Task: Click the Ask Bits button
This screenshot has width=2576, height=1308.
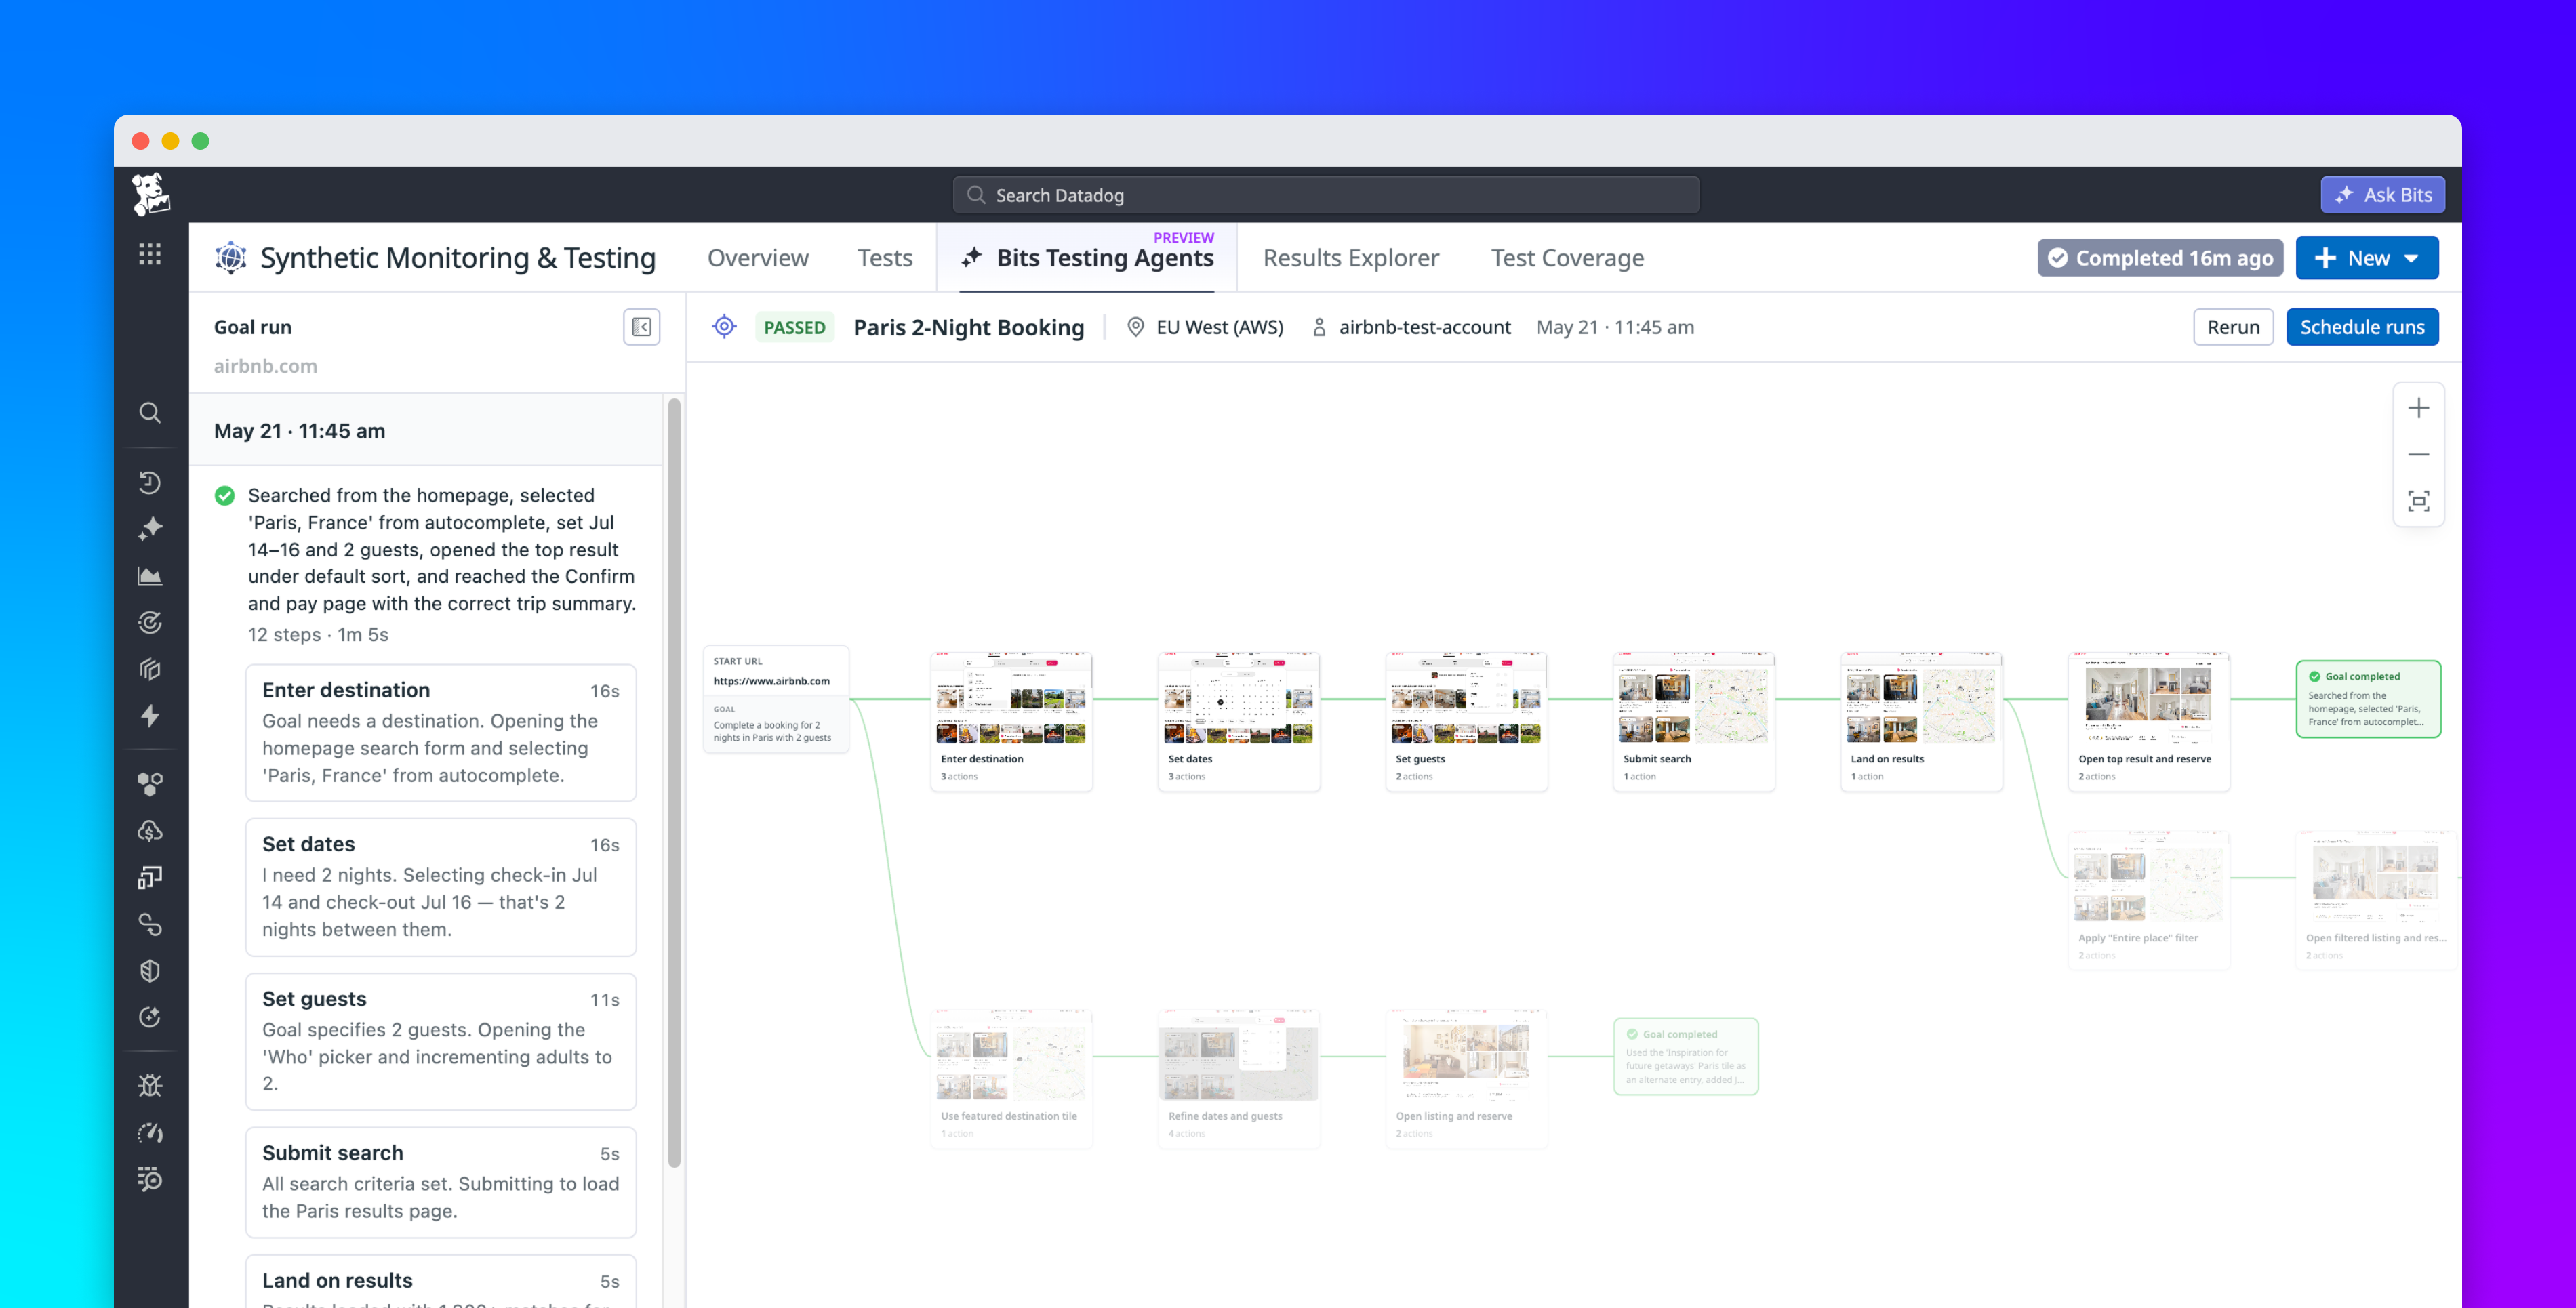Action: pos(2383,195)
